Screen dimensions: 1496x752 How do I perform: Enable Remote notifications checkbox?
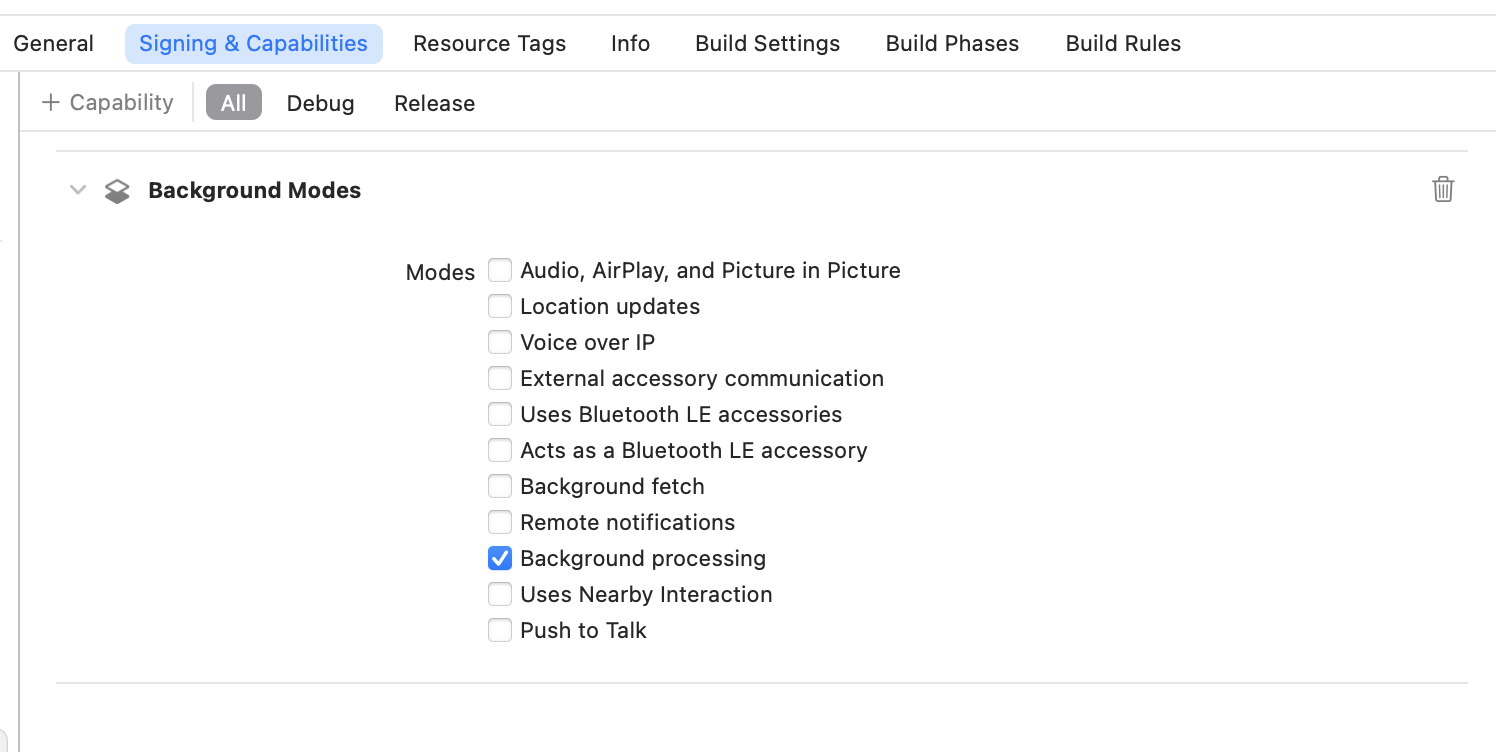coord(500,522)
